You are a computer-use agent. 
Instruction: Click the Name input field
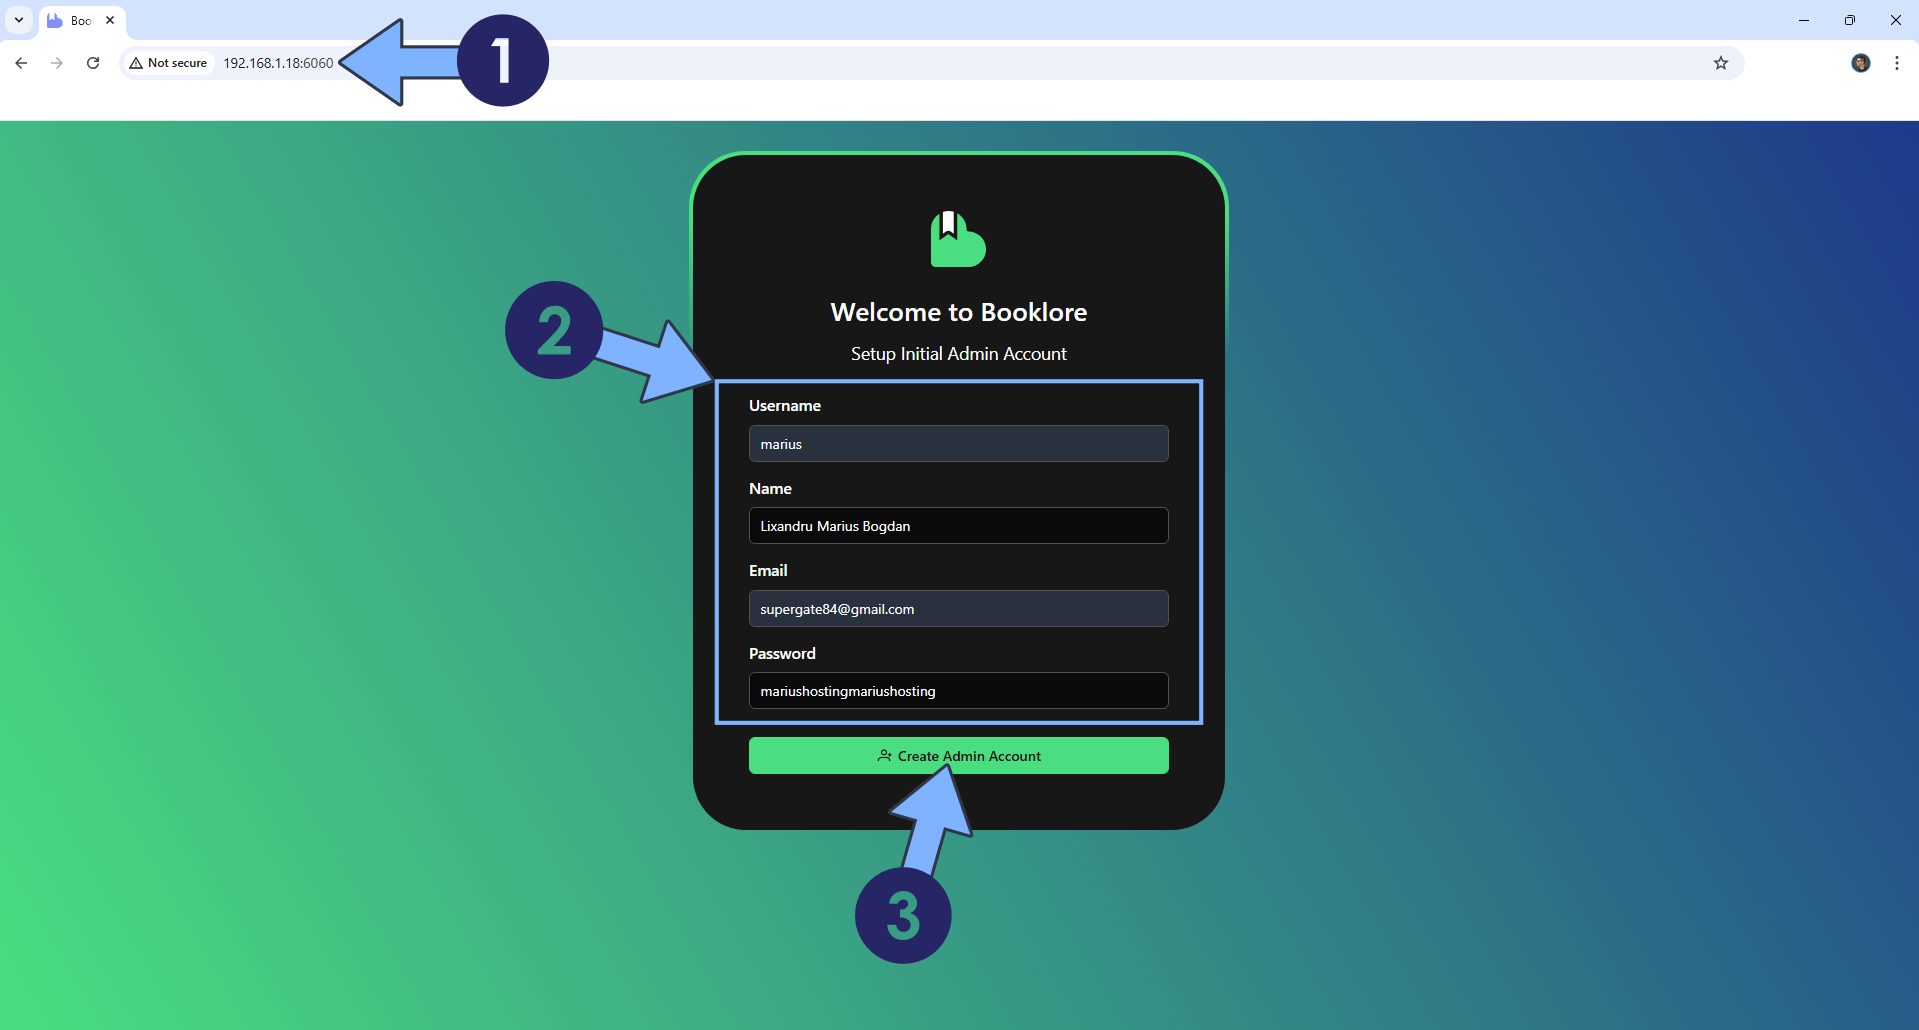(x=958, y=526)
